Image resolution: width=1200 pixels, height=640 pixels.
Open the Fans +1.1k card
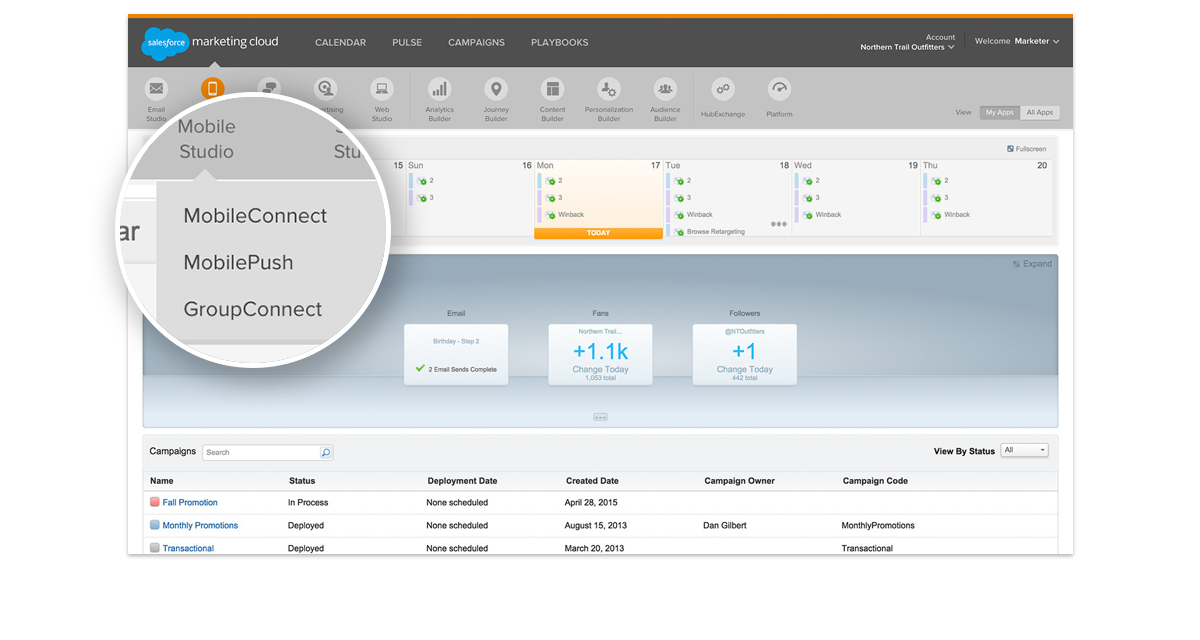click(600, 354)
